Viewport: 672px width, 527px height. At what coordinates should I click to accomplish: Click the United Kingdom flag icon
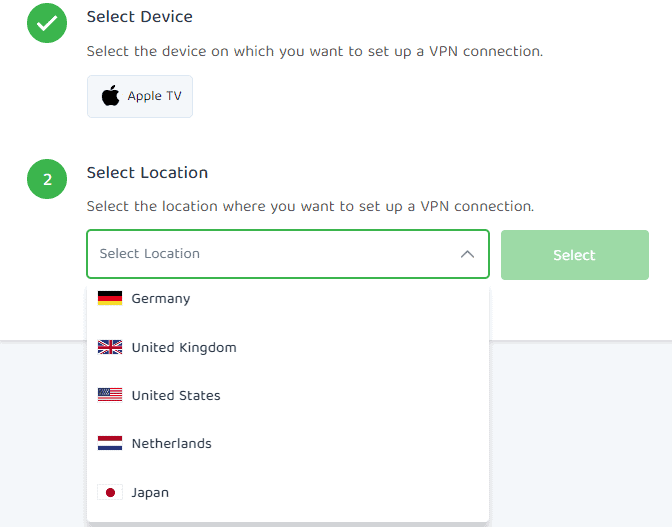[110, 347]
